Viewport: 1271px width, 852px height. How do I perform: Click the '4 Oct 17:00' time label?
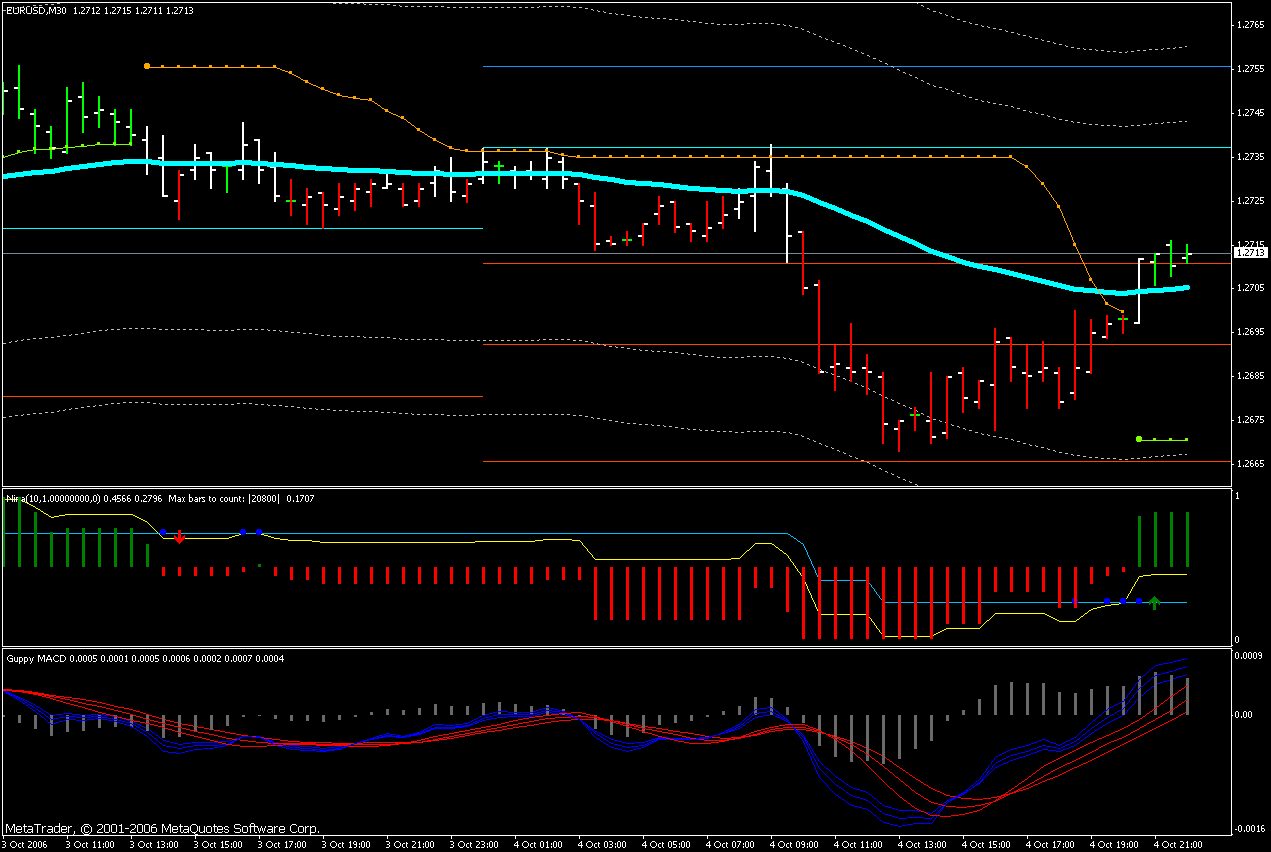pyautogui.click(x=1049, y=845)
